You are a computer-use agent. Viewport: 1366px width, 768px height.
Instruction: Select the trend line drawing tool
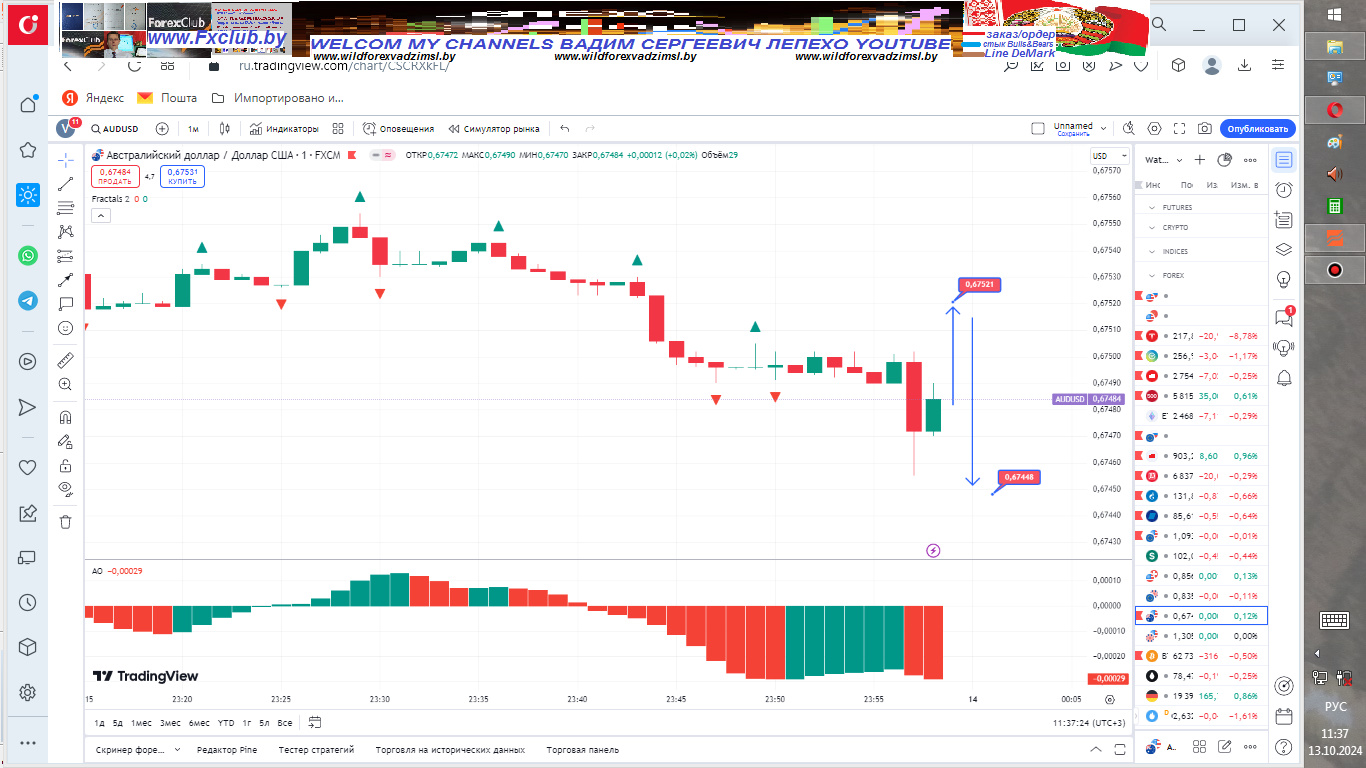point(66,184)
